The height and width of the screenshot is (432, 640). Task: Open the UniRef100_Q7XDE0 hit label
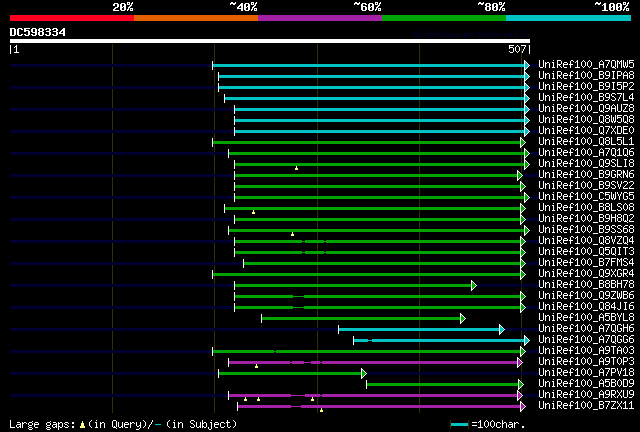(586, 130)
